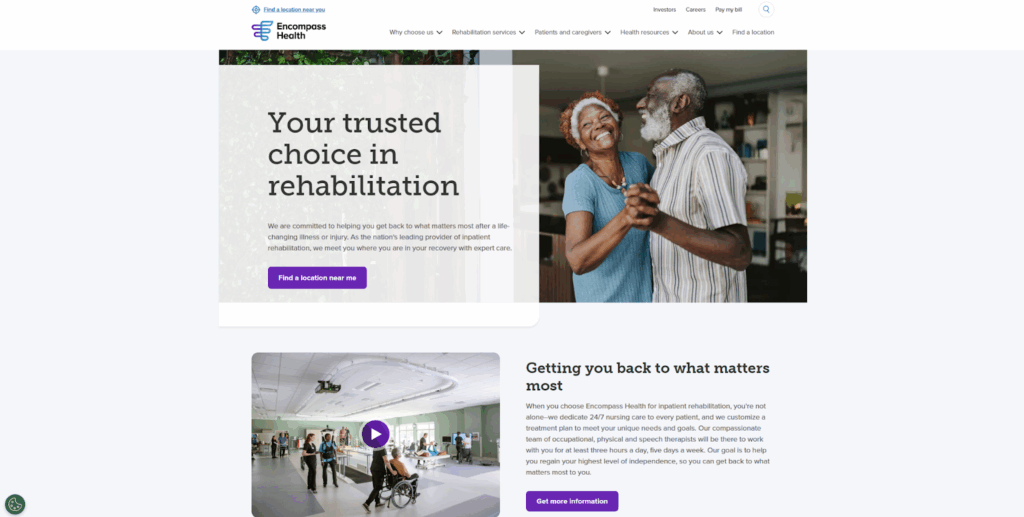Click the dancing couple hero image

673,176
